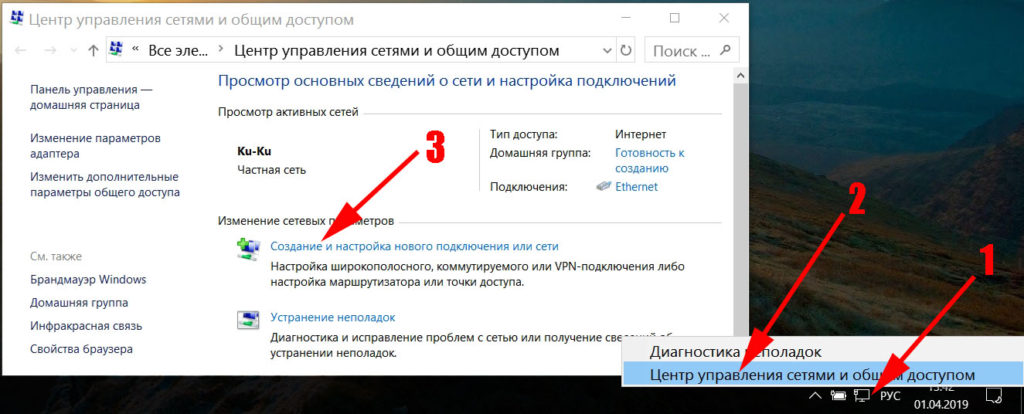
Task: Click the up one level arrow
Action: 93,49
